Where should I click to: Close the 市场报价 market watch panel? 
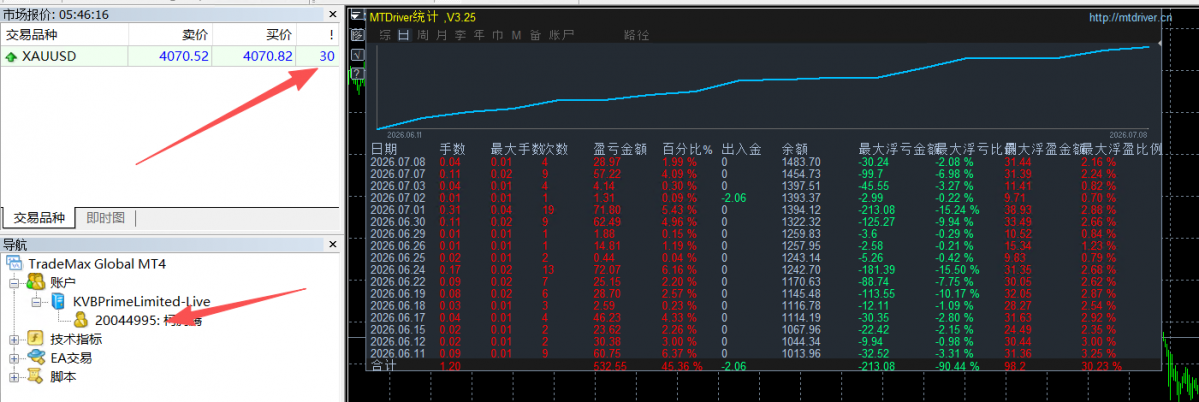(x=332, y=15)
